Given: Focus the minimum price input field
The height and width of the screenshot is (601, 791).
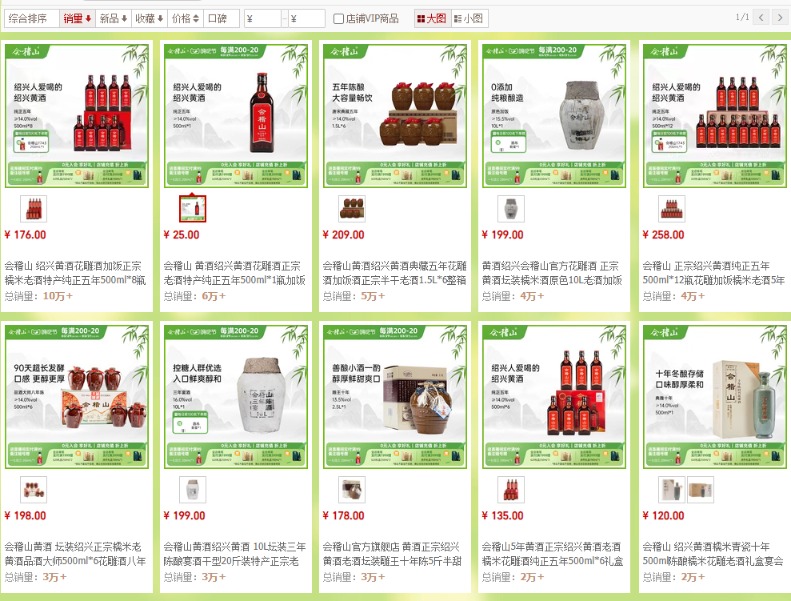Looking at the screenshot, I should coord(262,19).
